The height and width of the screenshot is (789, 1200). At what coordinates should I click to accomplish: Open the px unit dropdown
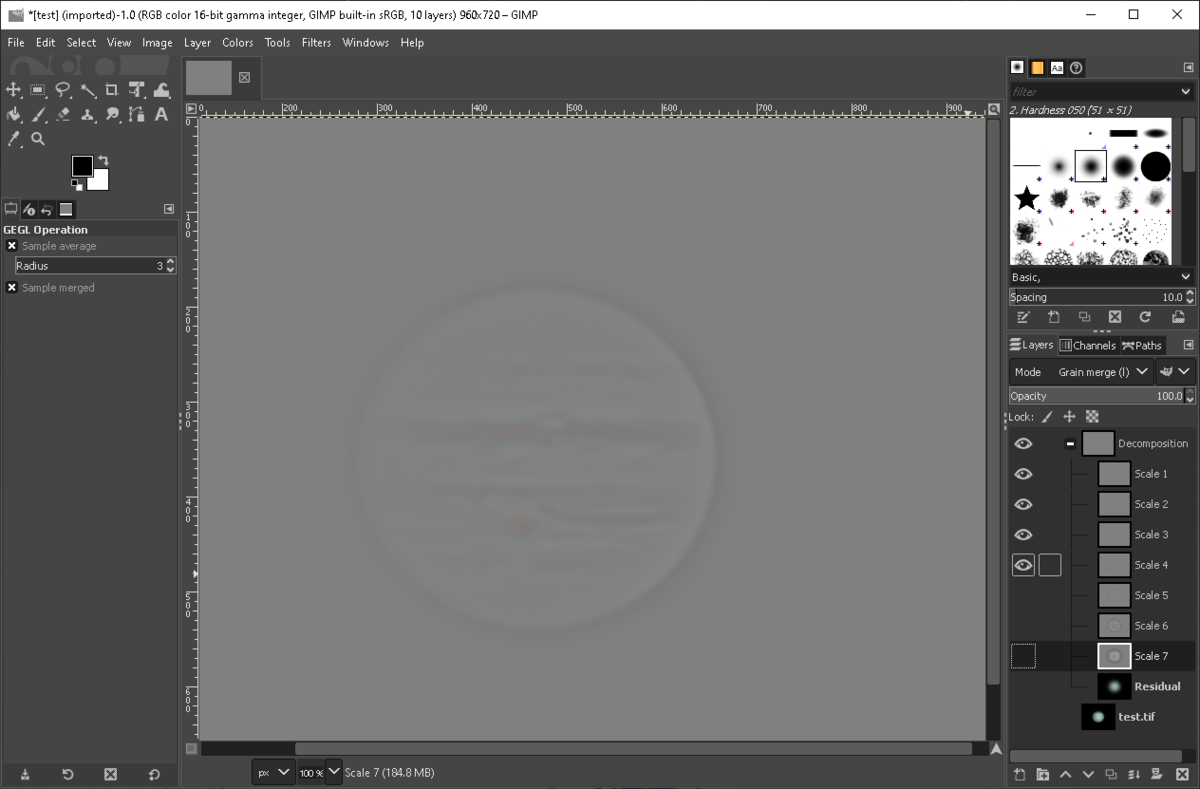(x=274, y=772)
